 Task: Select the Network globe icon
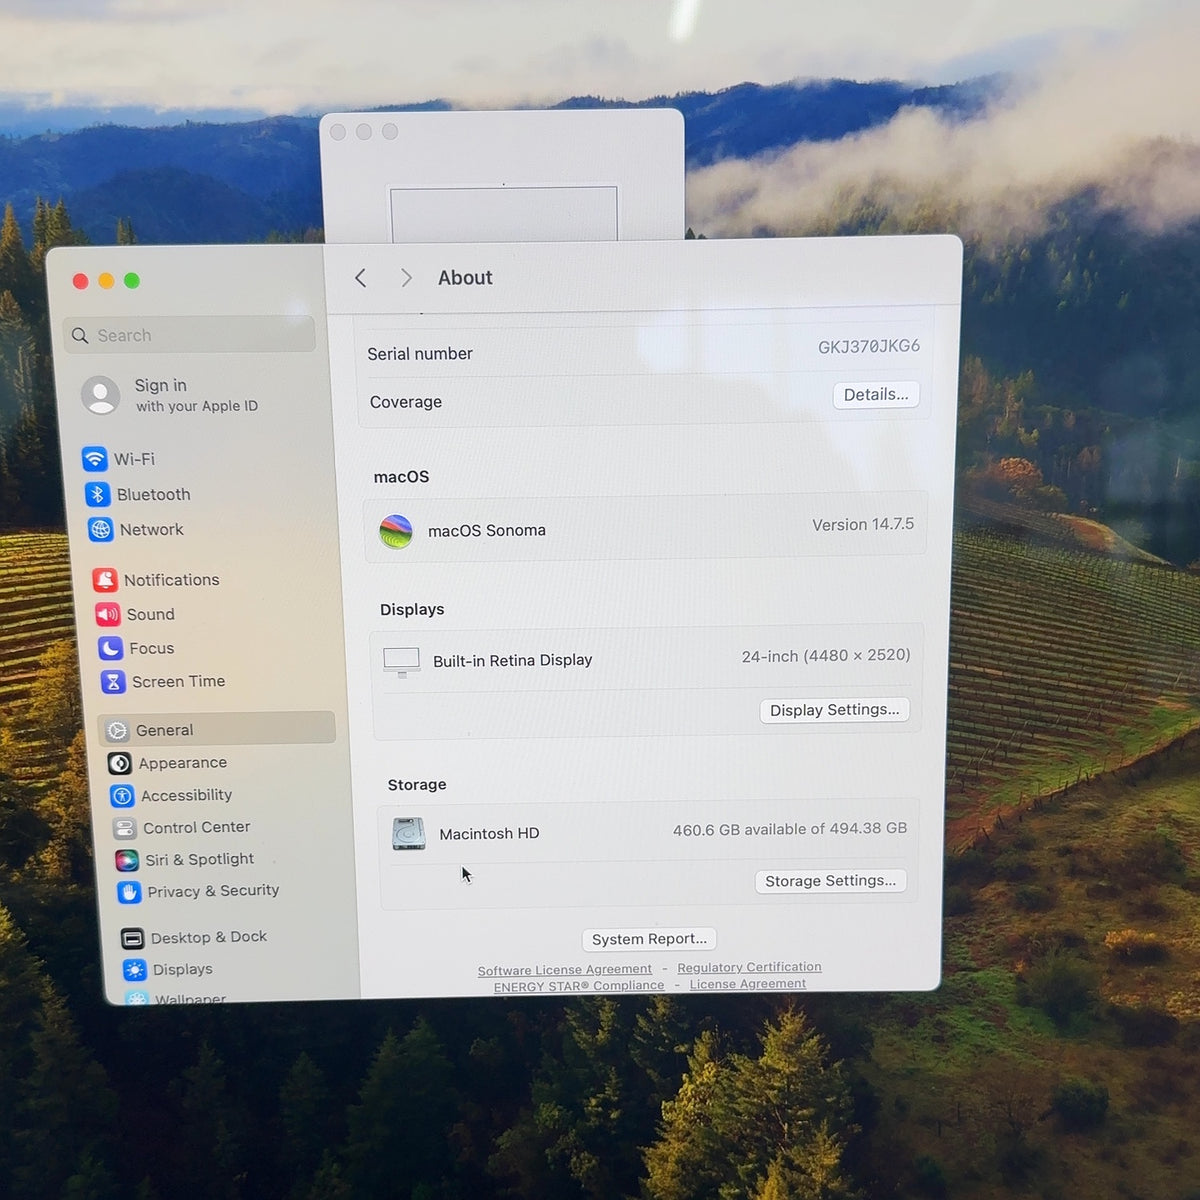(101, 530)
